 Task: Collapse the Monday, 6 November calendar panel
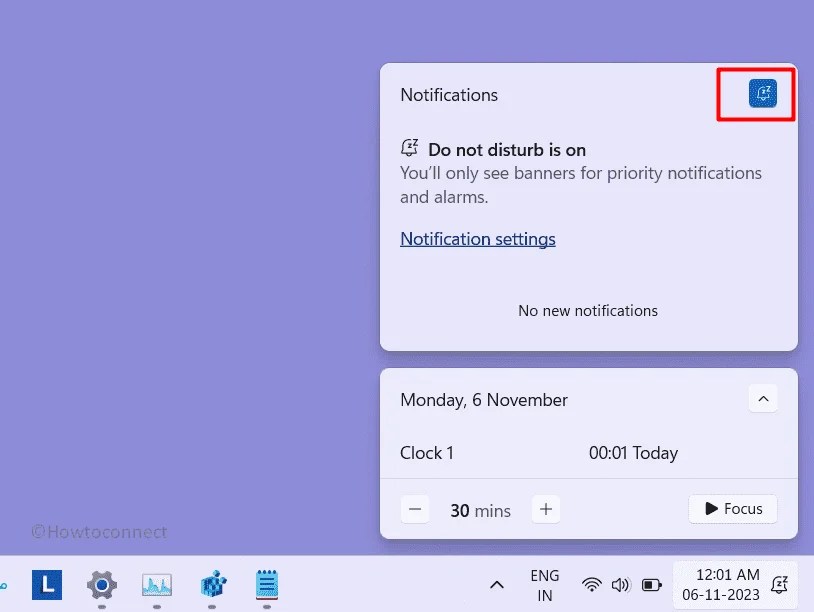[763, 398]
